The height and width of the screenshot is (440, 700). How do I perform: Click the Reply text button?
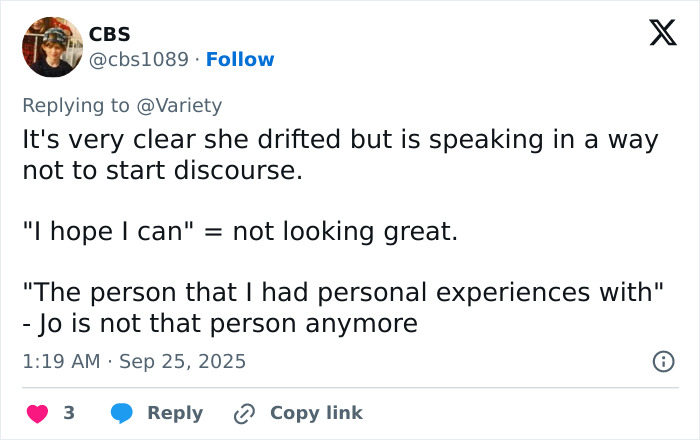tap(175, 413)
